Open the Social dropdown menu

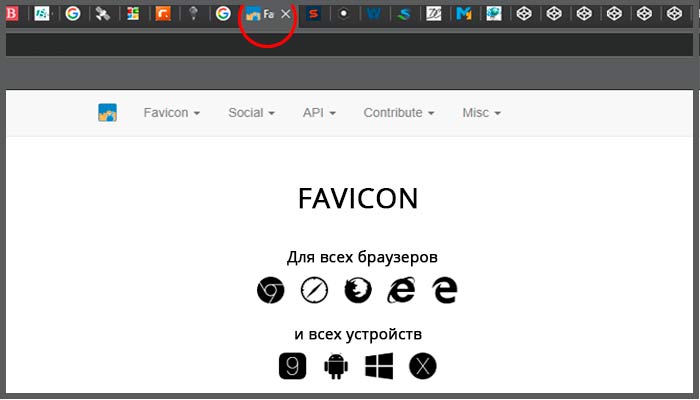point(251,113)
